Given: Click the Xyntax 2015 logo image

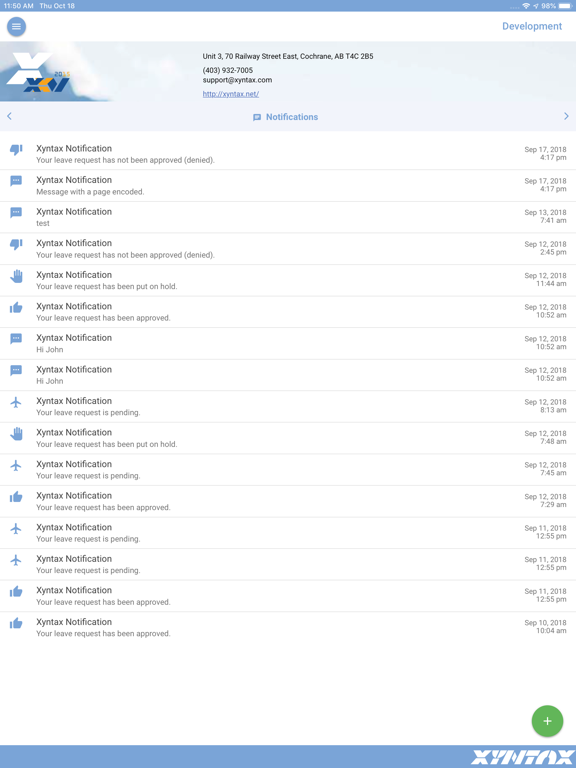Looking at the screenshot, I should coord(38,72).
